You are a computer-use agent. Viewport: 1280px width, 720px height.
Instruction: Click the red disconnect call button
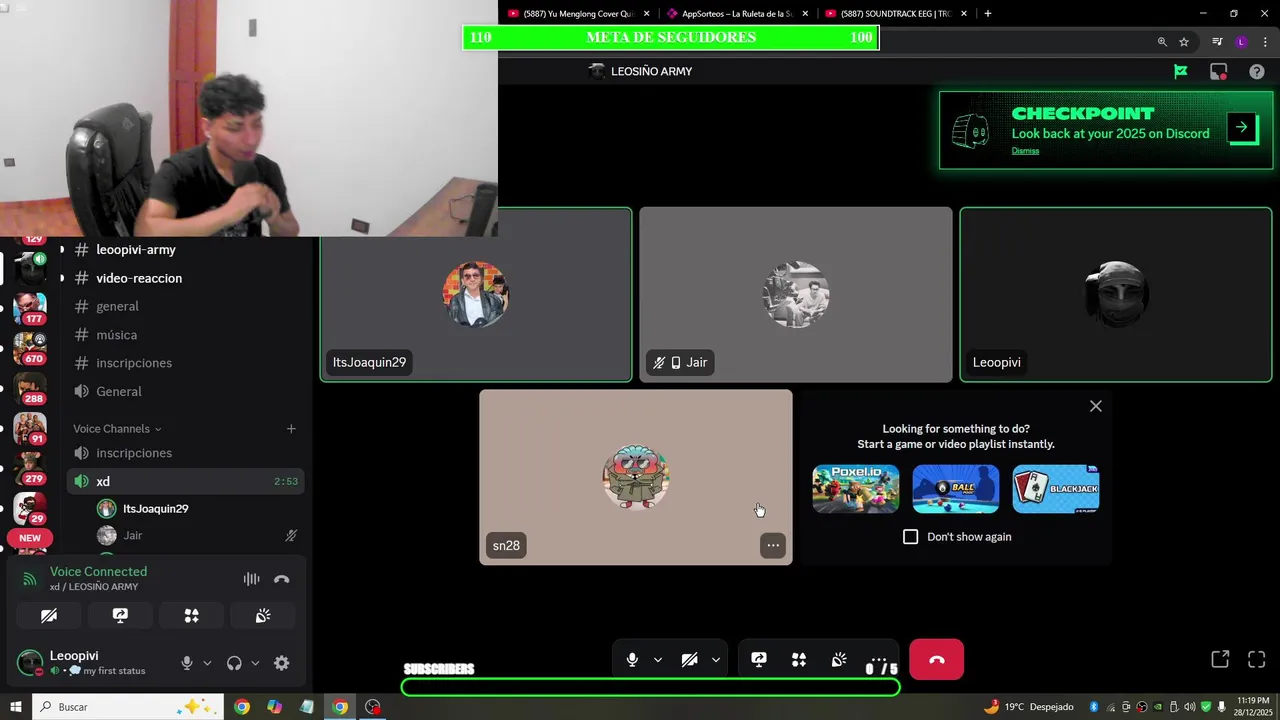click(937, 660)
